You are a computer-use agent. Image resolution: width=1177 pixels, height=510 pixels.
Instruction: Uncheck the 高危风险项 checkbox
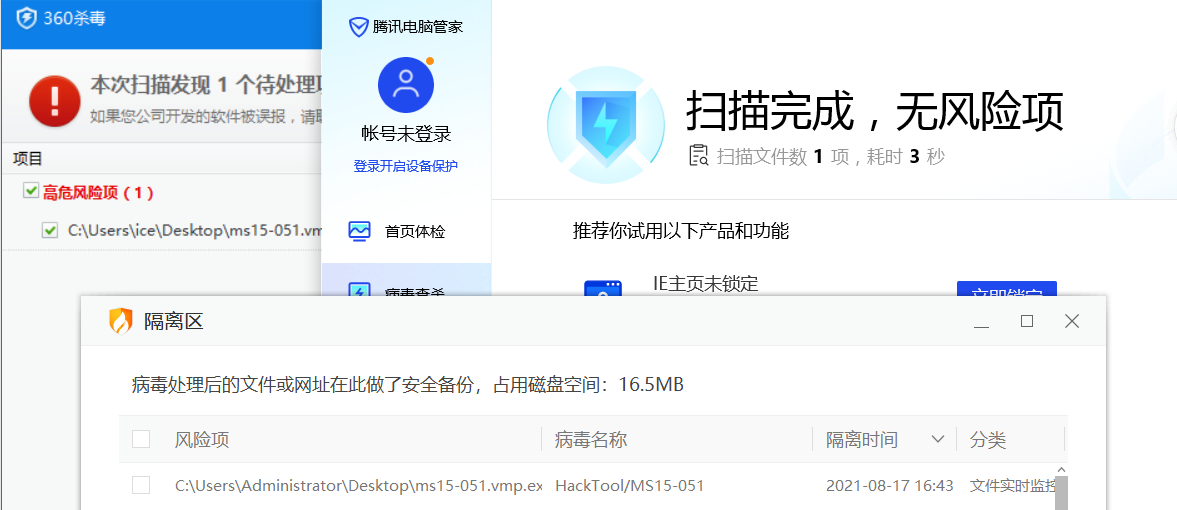click(x=31, y=192)
